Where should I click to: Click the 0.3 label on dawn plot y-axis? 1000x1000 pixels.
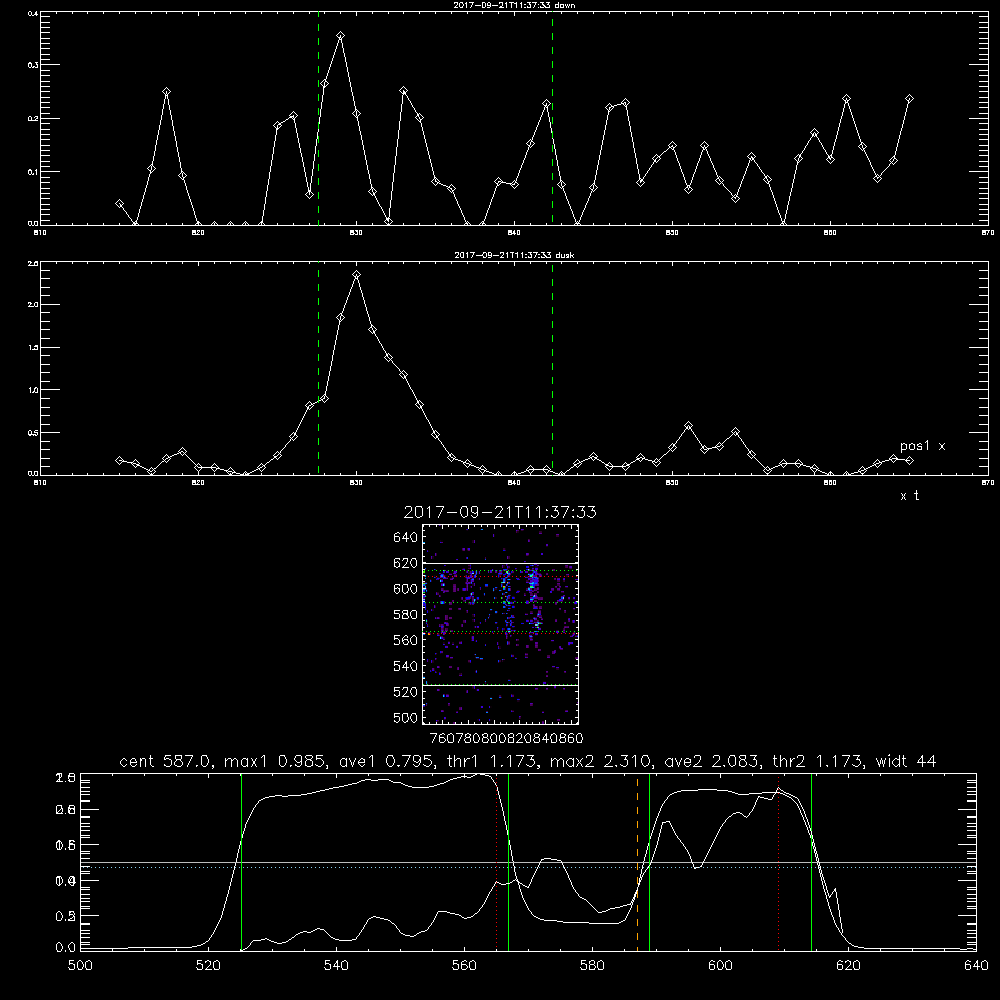(x=33, y=65)
